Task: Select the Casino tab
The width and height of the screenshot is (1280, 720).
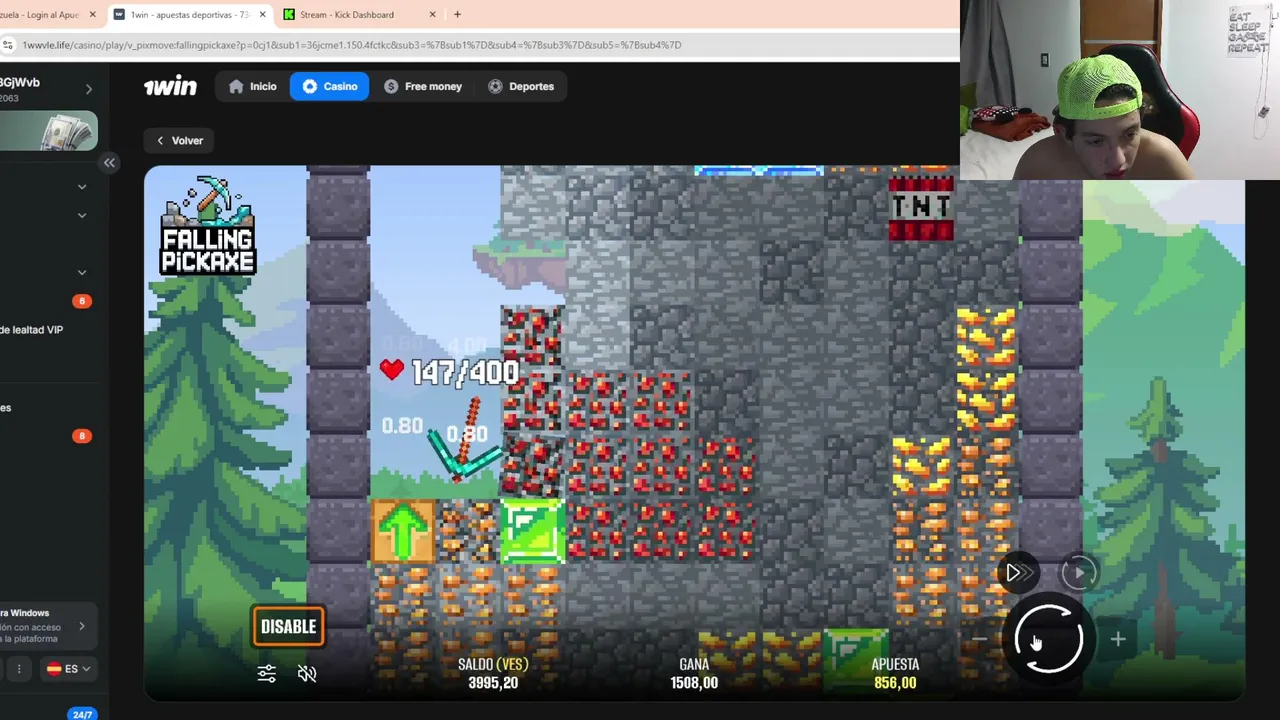Action: pyautogui.click(x=329, y=86)
